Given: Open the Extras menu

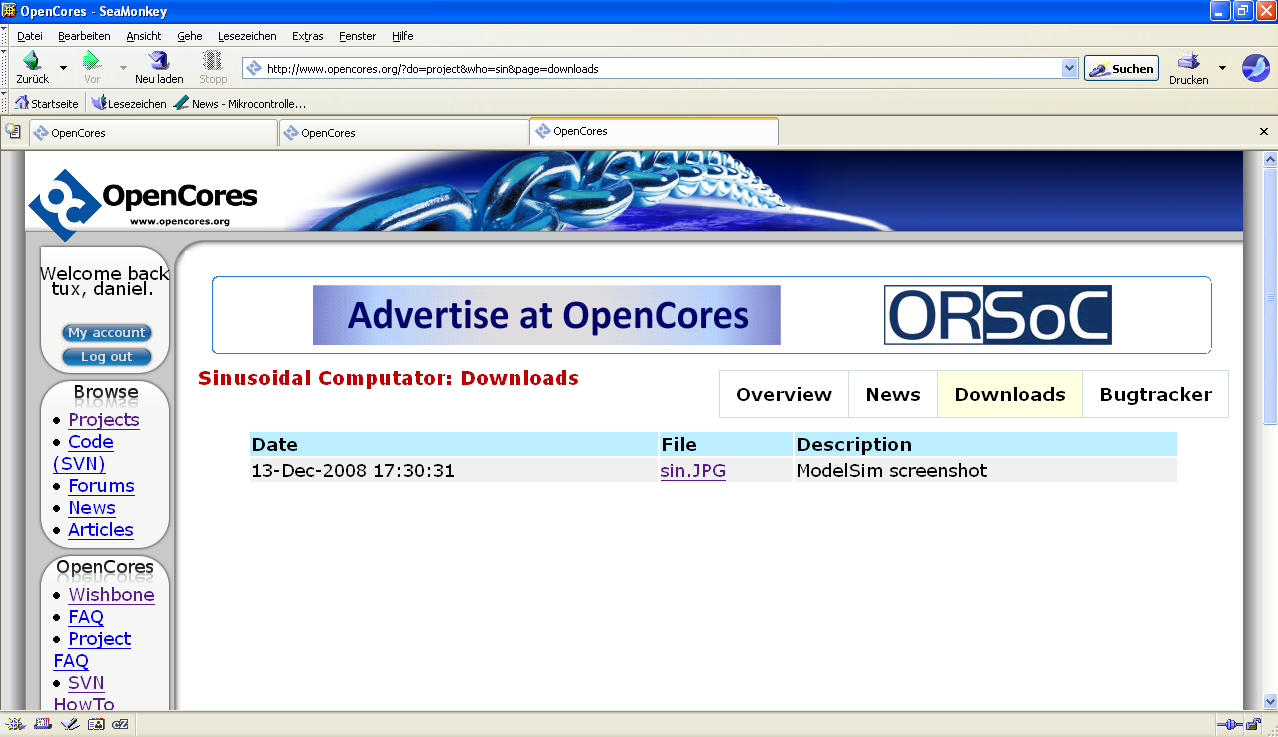Looking at the screenshot, I should [x=307, y=36].
